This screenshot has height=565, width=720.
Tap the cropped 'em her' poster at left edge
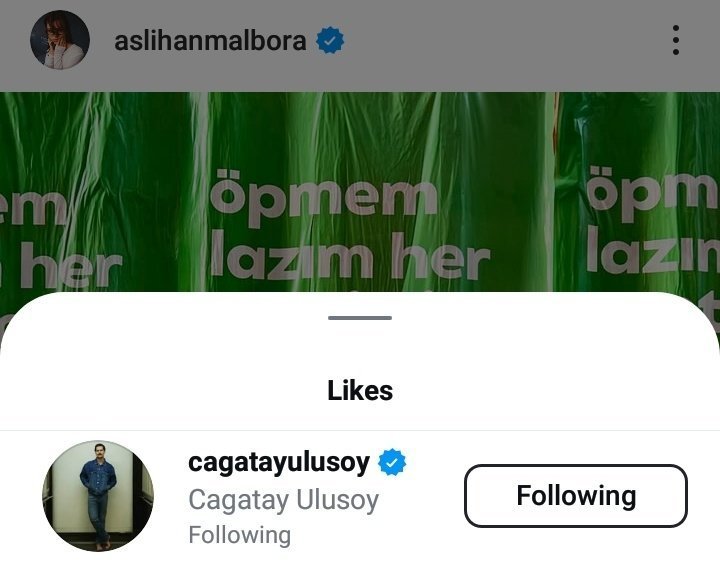click(x=61, y=239)
